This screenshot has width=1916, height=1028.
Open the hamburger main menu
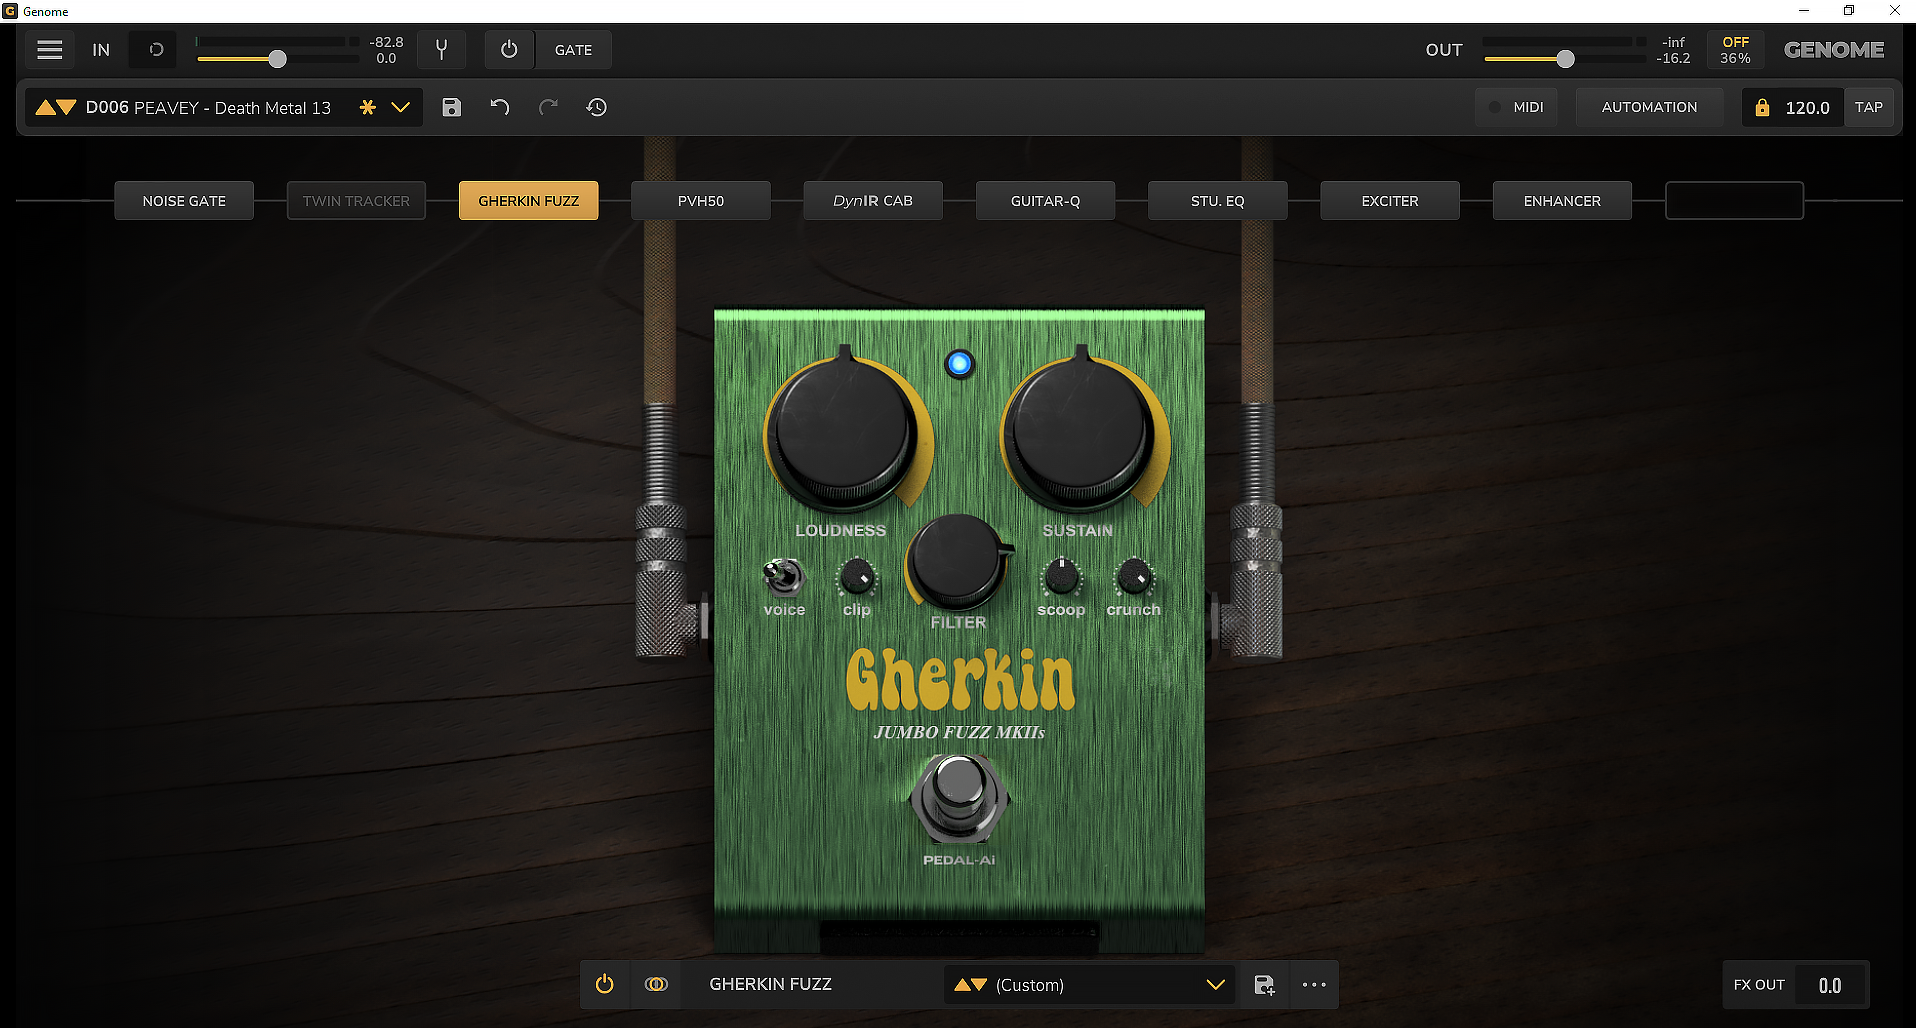coord(50,50)
